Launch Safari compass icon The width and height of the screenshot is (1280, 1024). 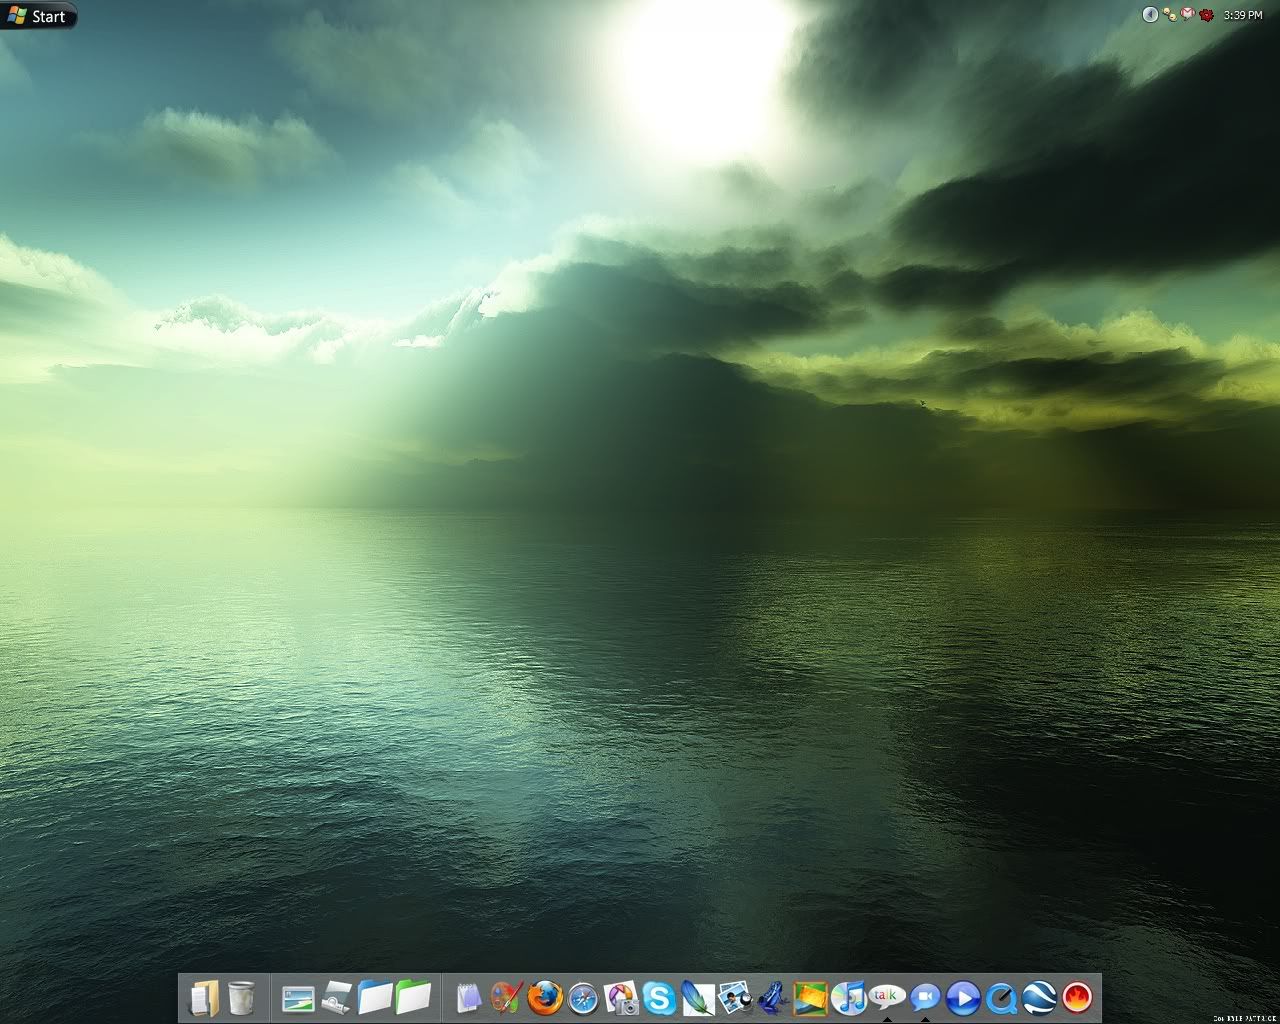[583, 998]
